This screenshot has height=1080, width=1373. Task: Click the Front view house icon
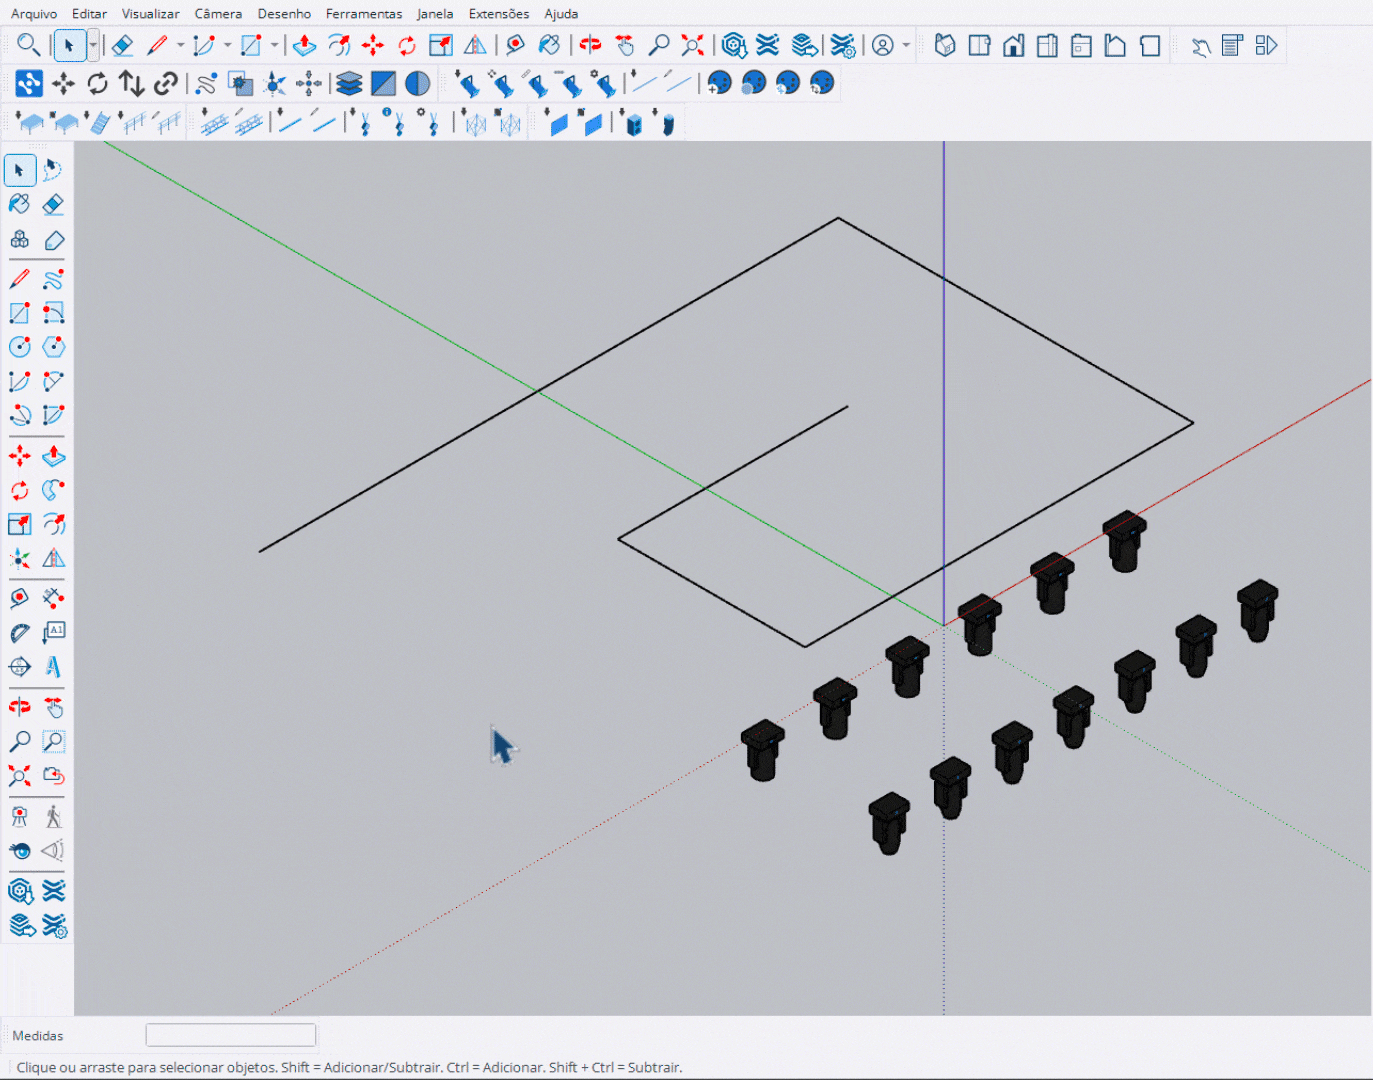[x=1013, y=46]
